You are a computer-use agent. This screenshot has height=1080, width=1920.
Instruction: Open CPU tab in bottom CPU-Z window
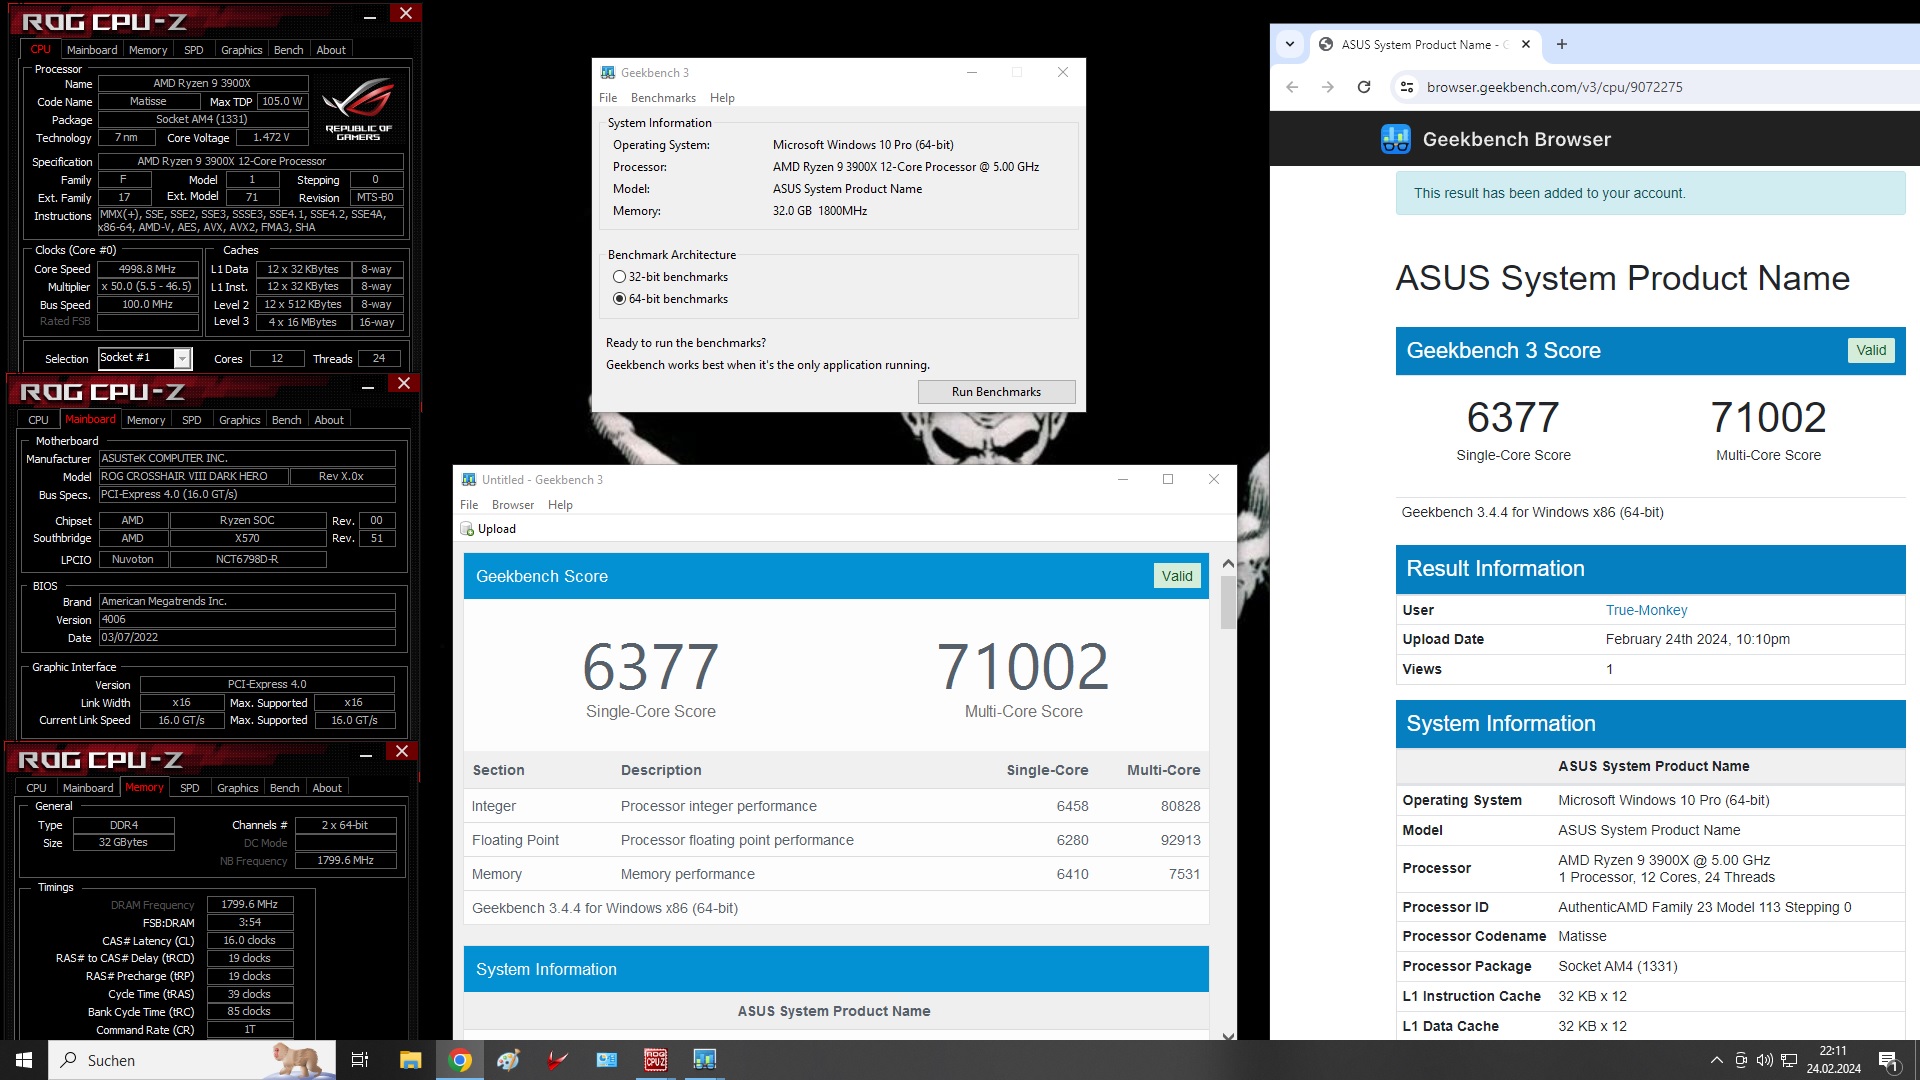click(36, 788)
